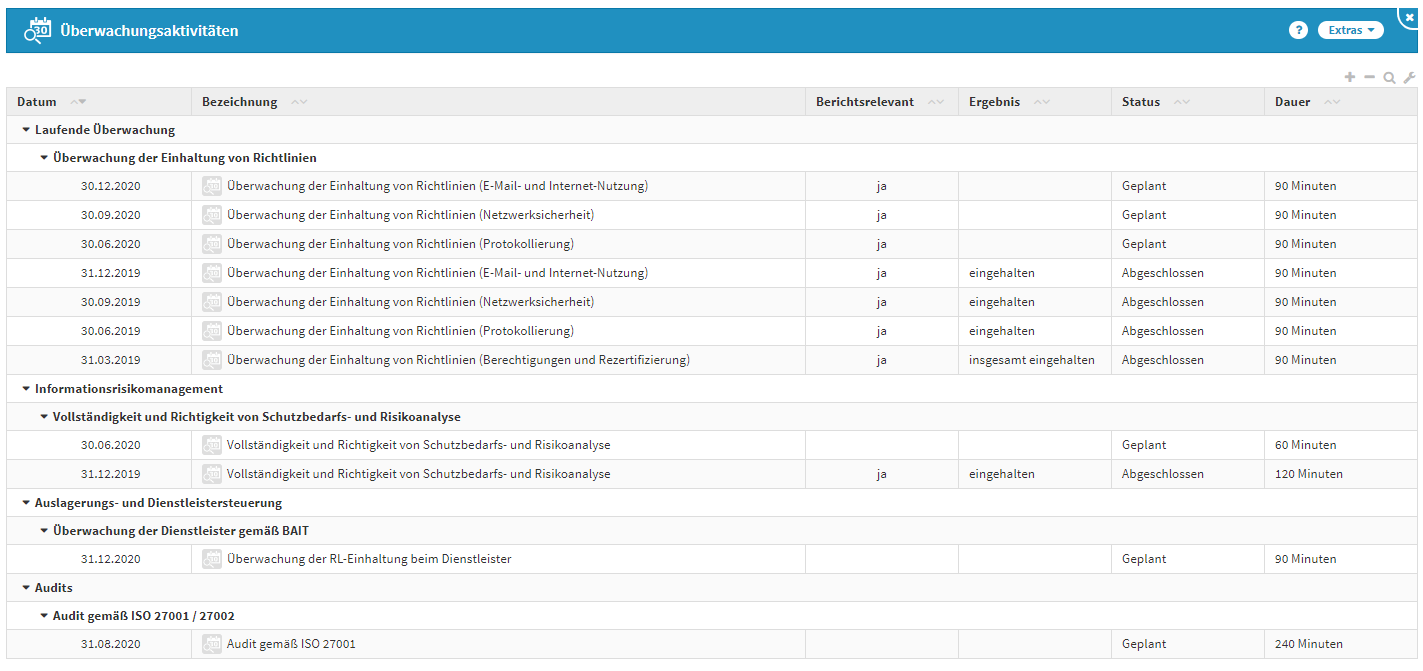Screen dimensions: 1423x671
Task: Open 30.12.2020 E-Mail- und Internet-Nutzung entry
Action: (437, 186)
